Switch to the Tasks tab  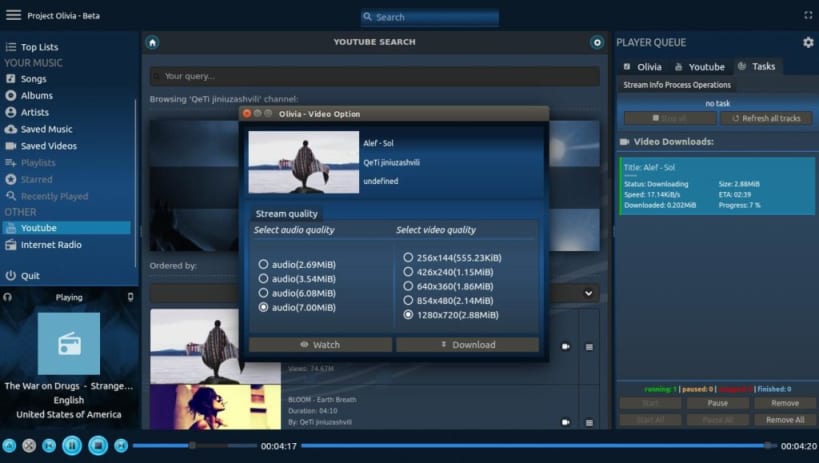point(757,66)
